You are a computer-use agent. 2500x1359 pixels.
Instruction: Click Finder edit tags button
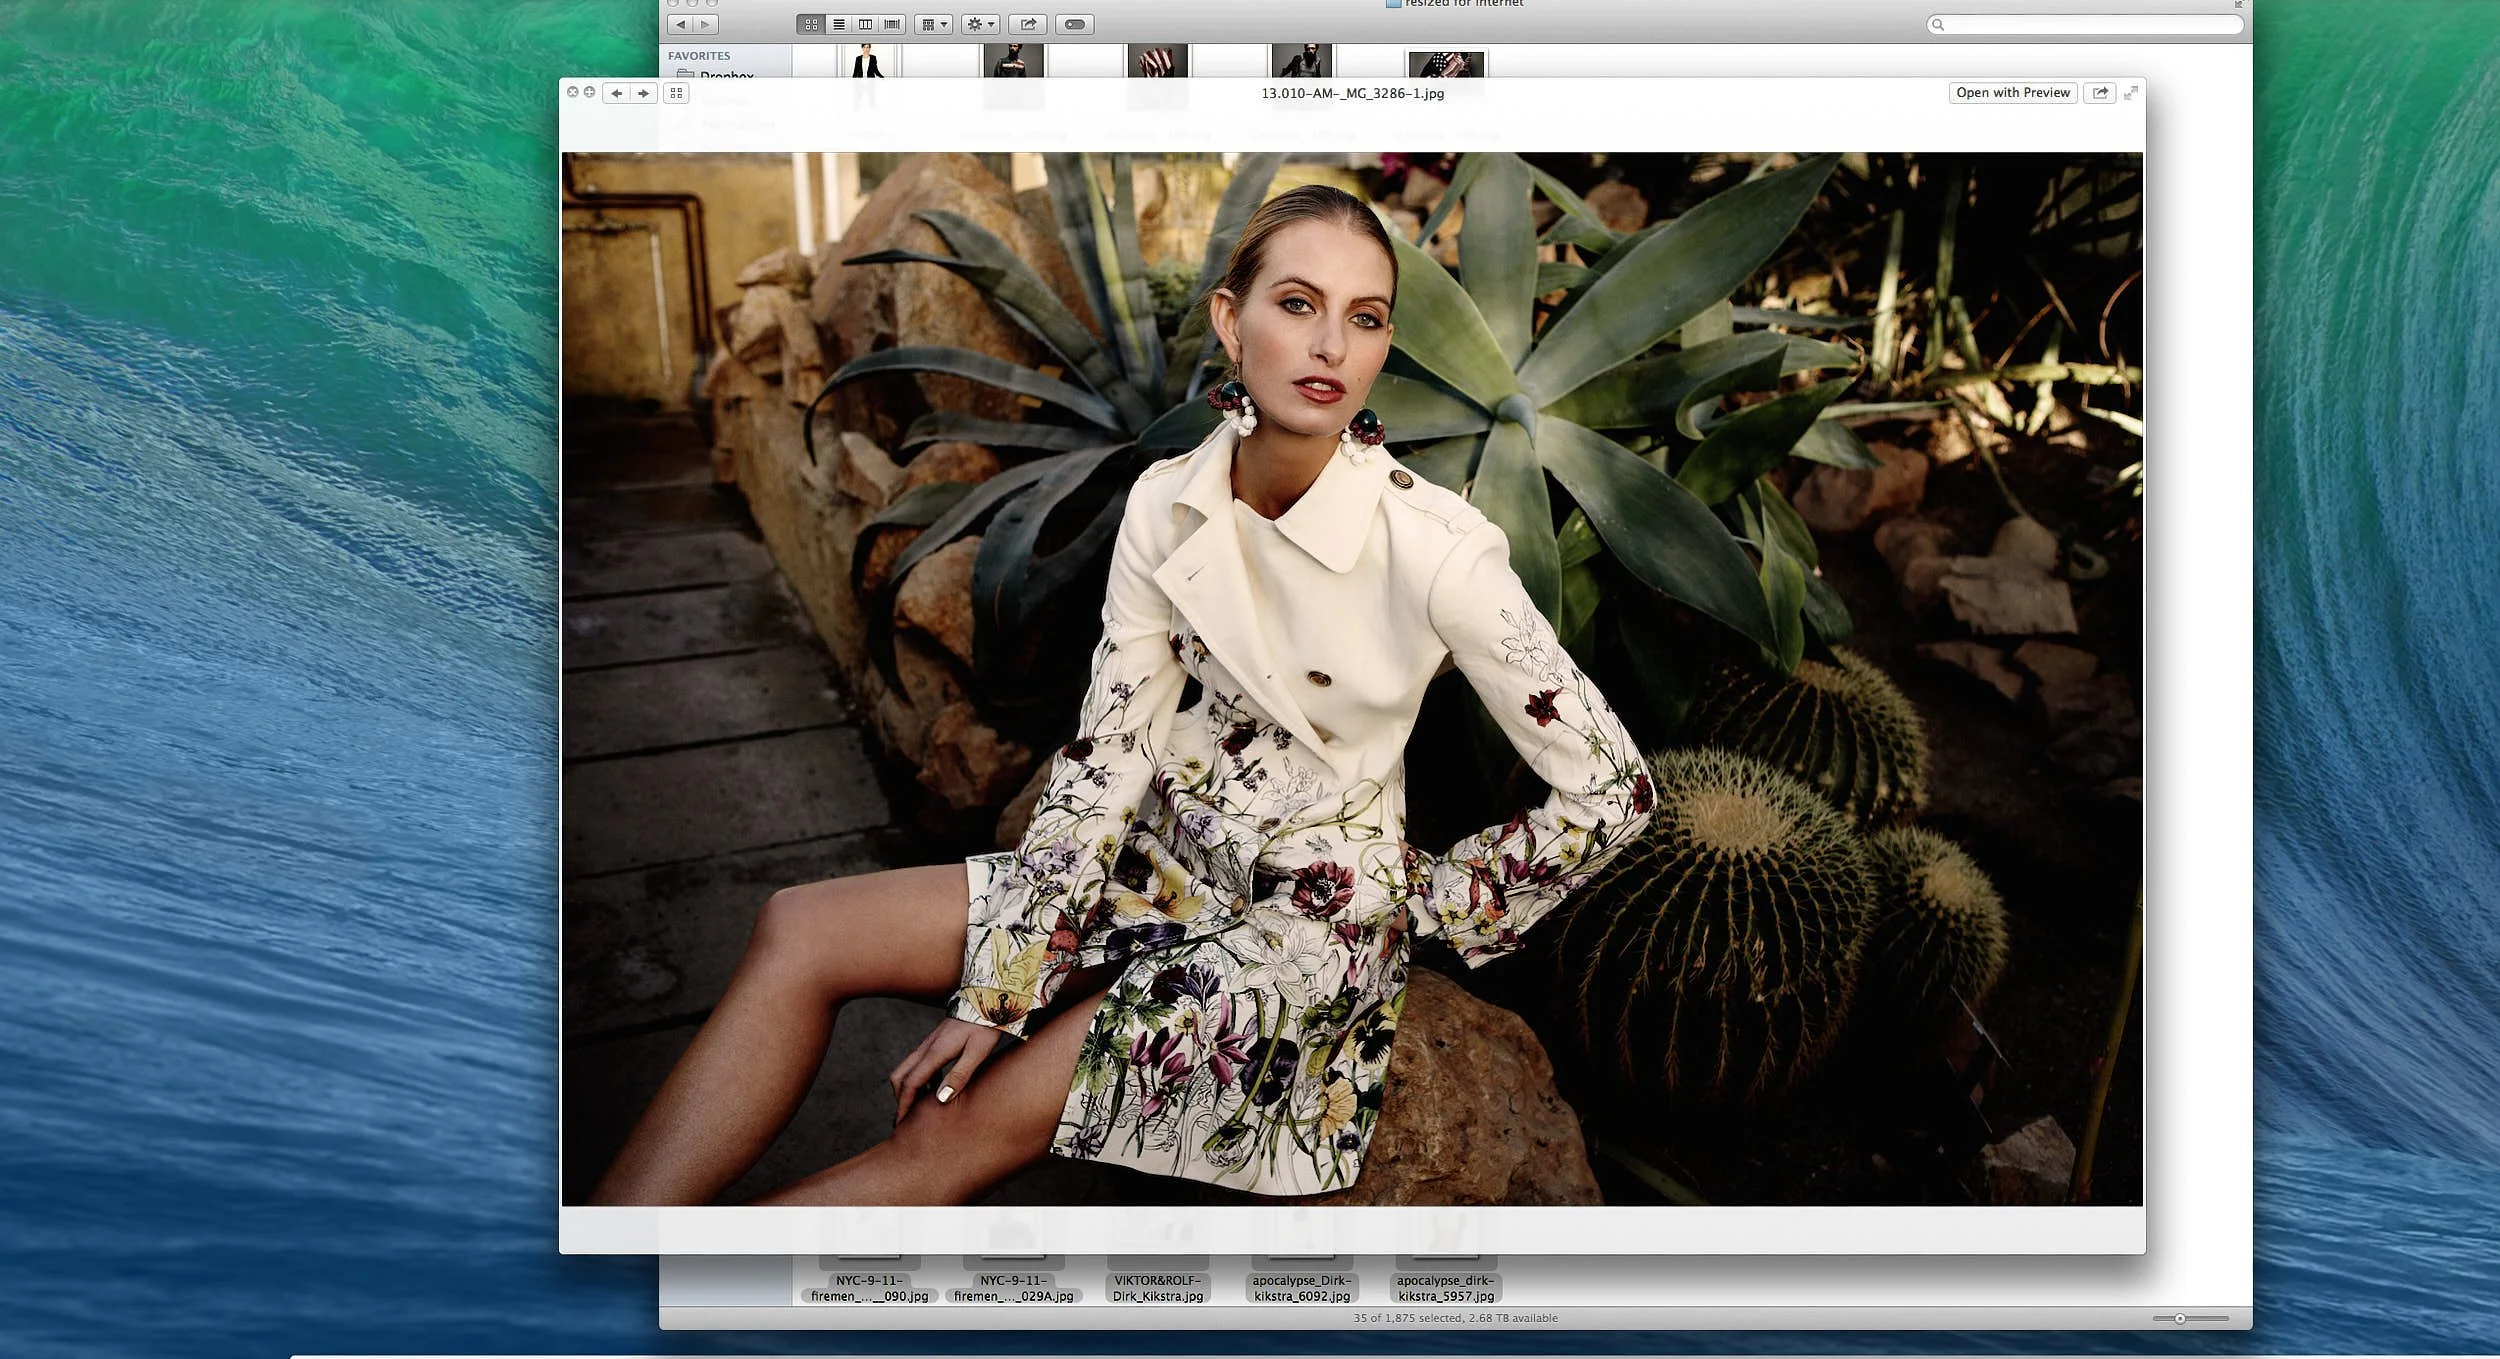click(x=1075, y=25)
